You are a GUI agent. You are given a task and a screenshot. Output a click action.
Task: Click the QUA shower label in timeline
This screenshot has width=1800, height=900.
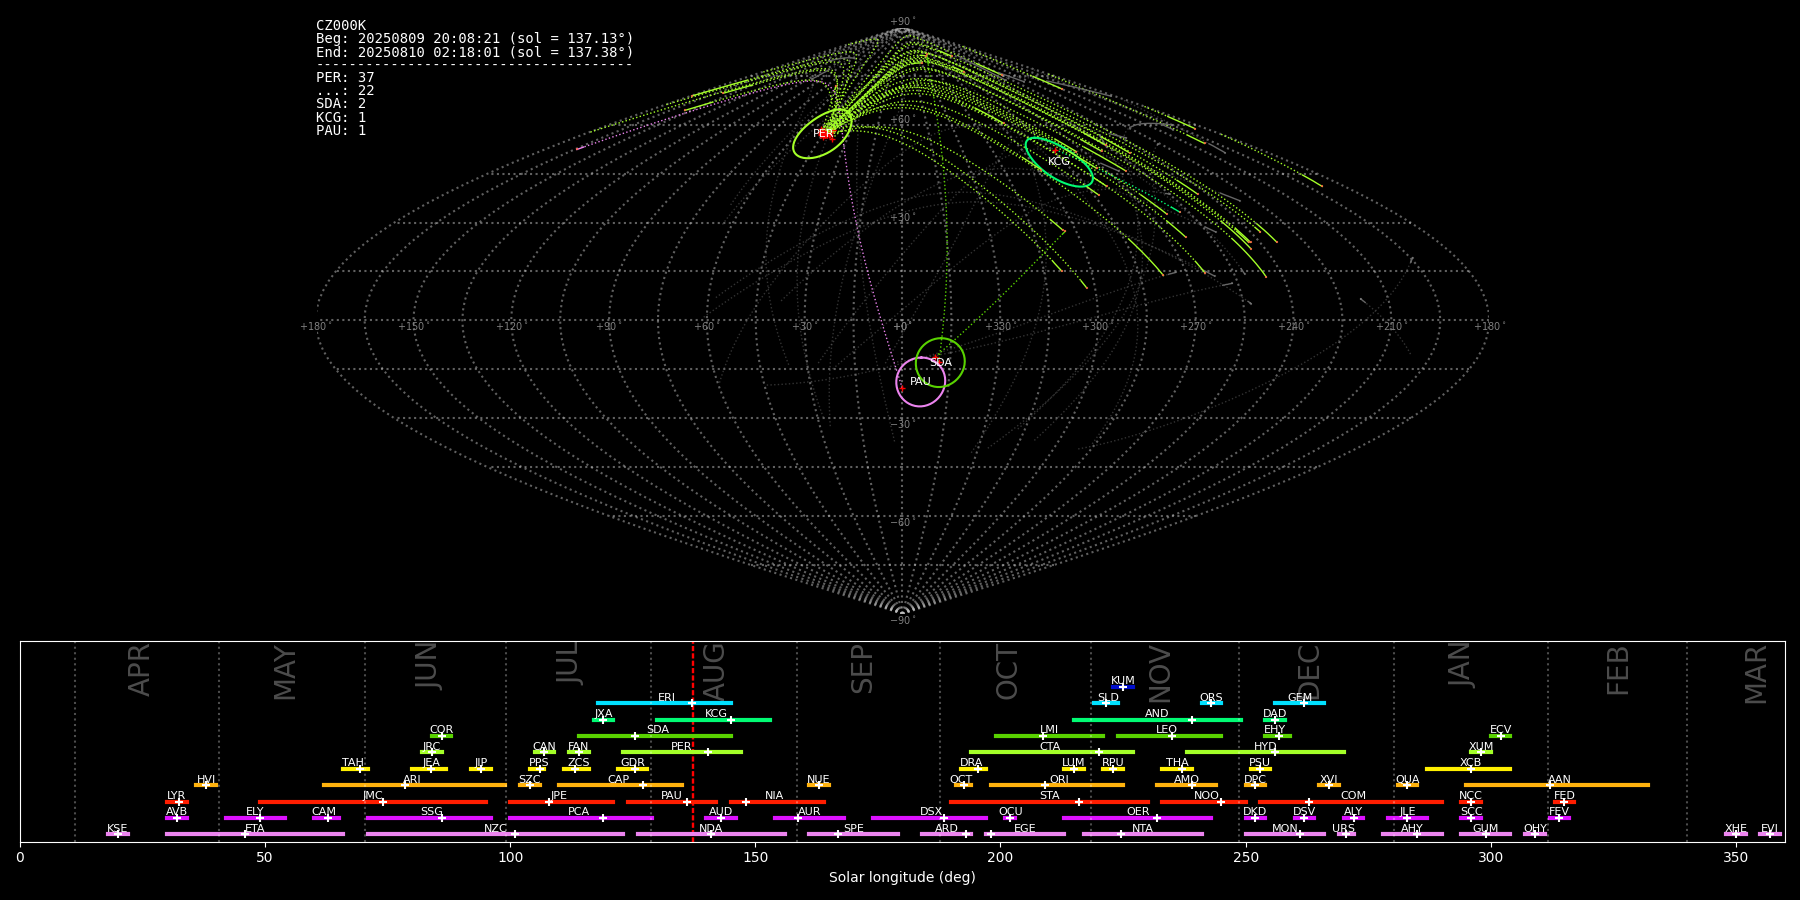pyautogui.click(x=1407, y=780)
